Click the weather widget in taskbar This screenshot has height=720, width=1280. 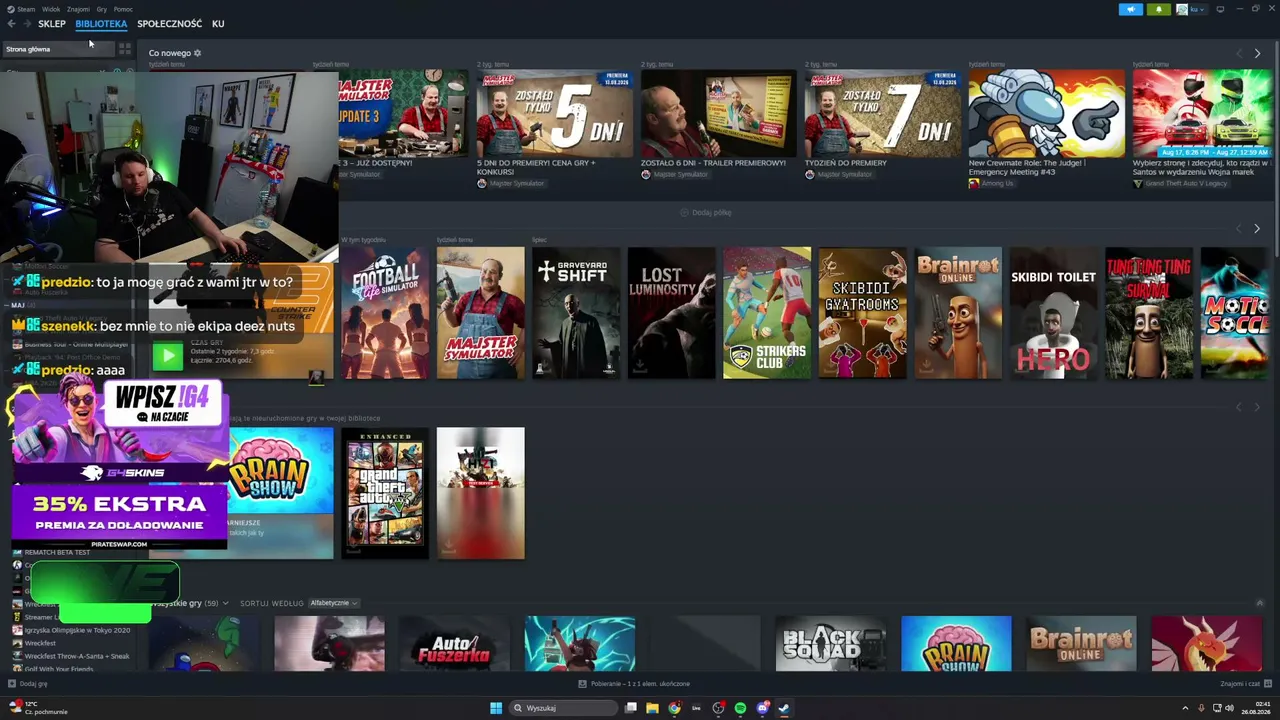click(40, 708)
